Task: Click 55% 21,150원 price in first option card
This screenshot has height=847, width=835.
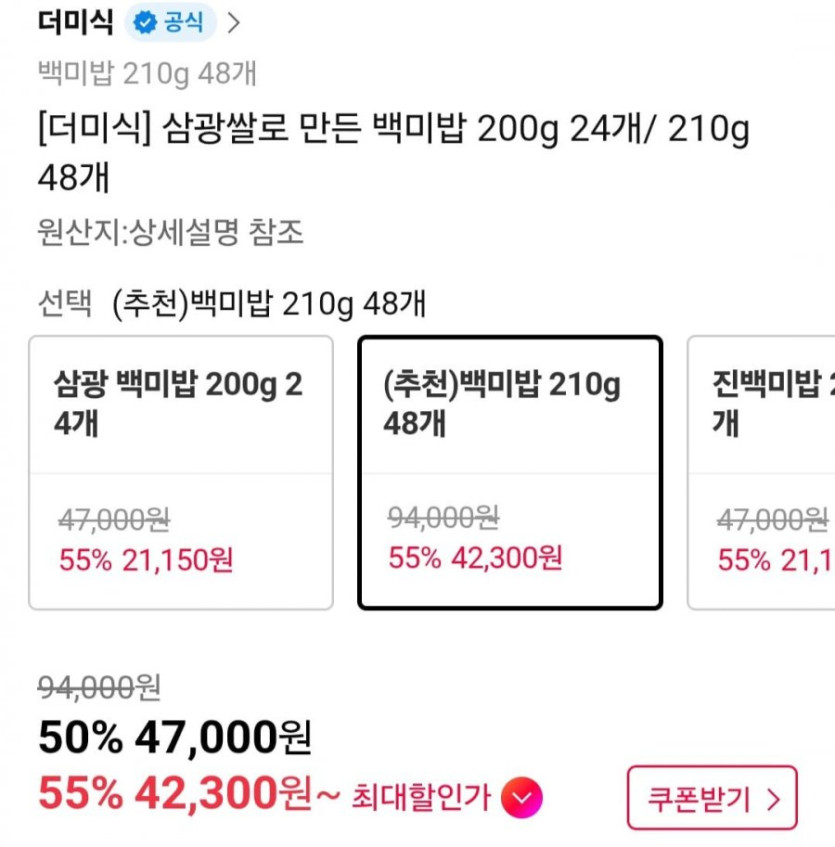Action: tap(146, 560)
